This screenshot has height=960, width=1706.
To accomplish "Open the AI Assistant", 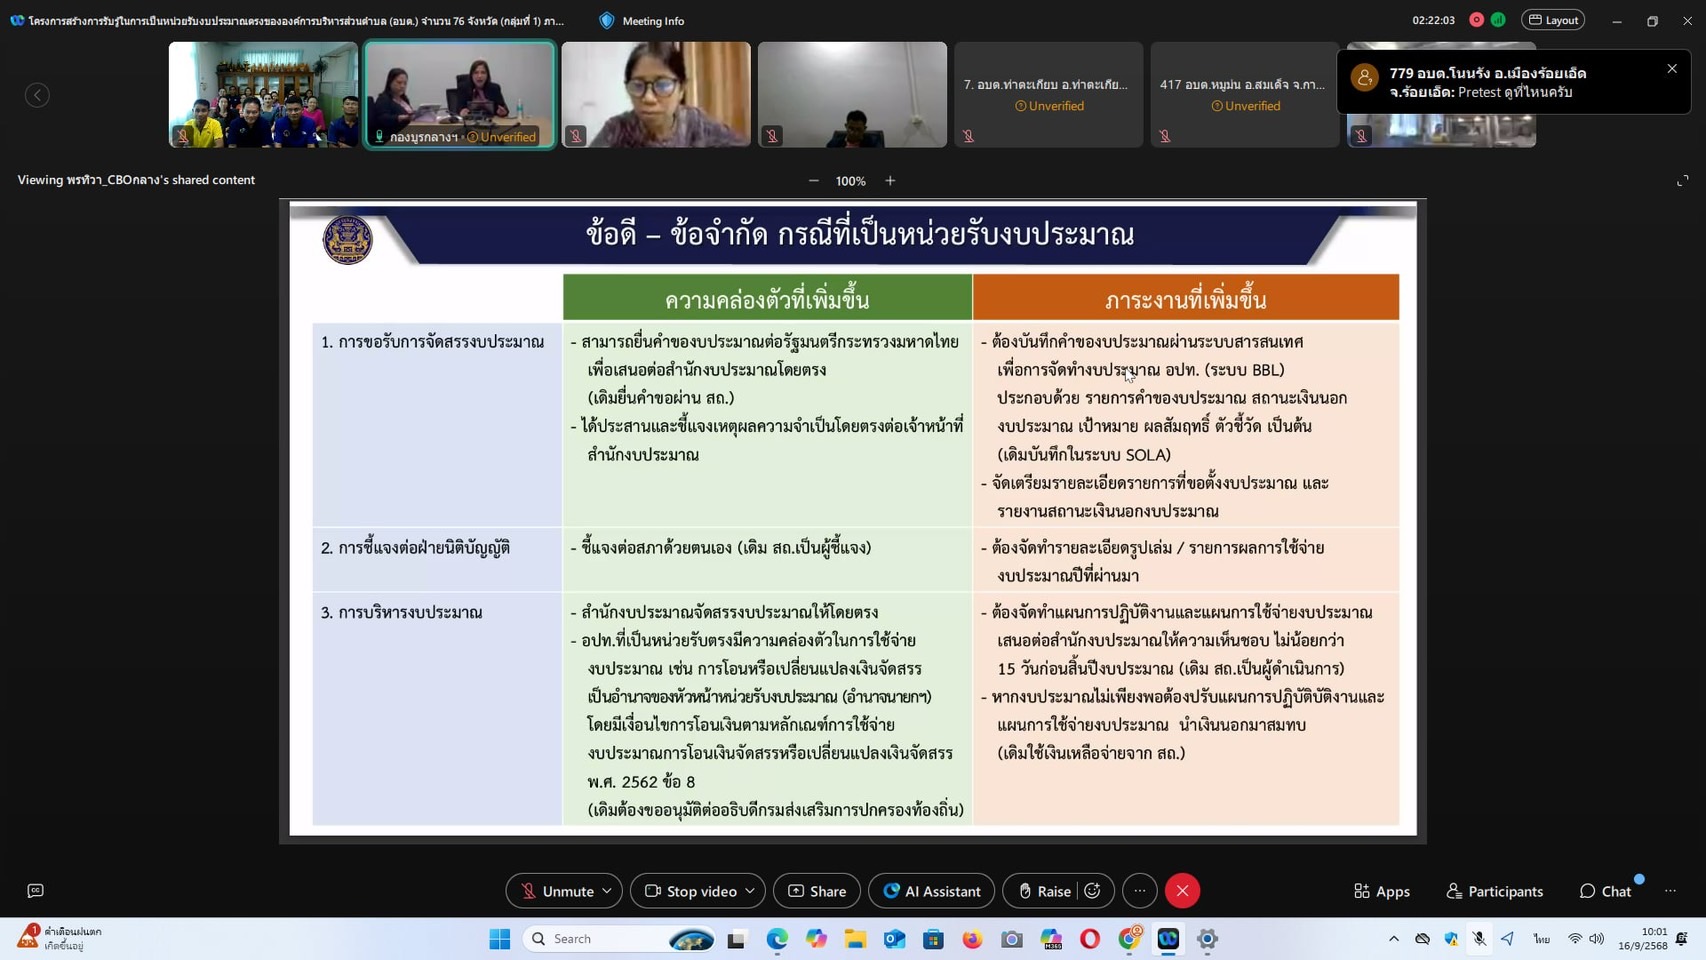I will 931,891.
